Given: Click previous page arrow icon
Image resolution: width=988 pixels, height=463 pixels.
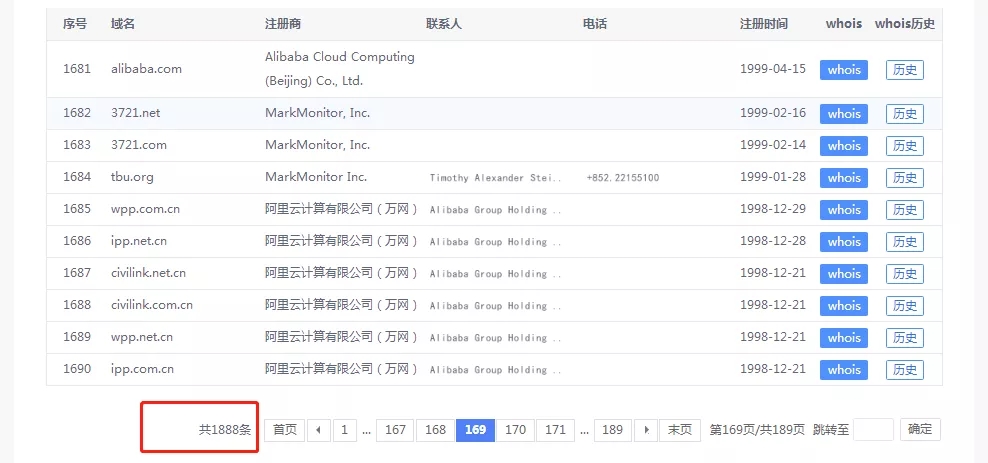Looking at the screenshot, I should click(x=319, y=430).
